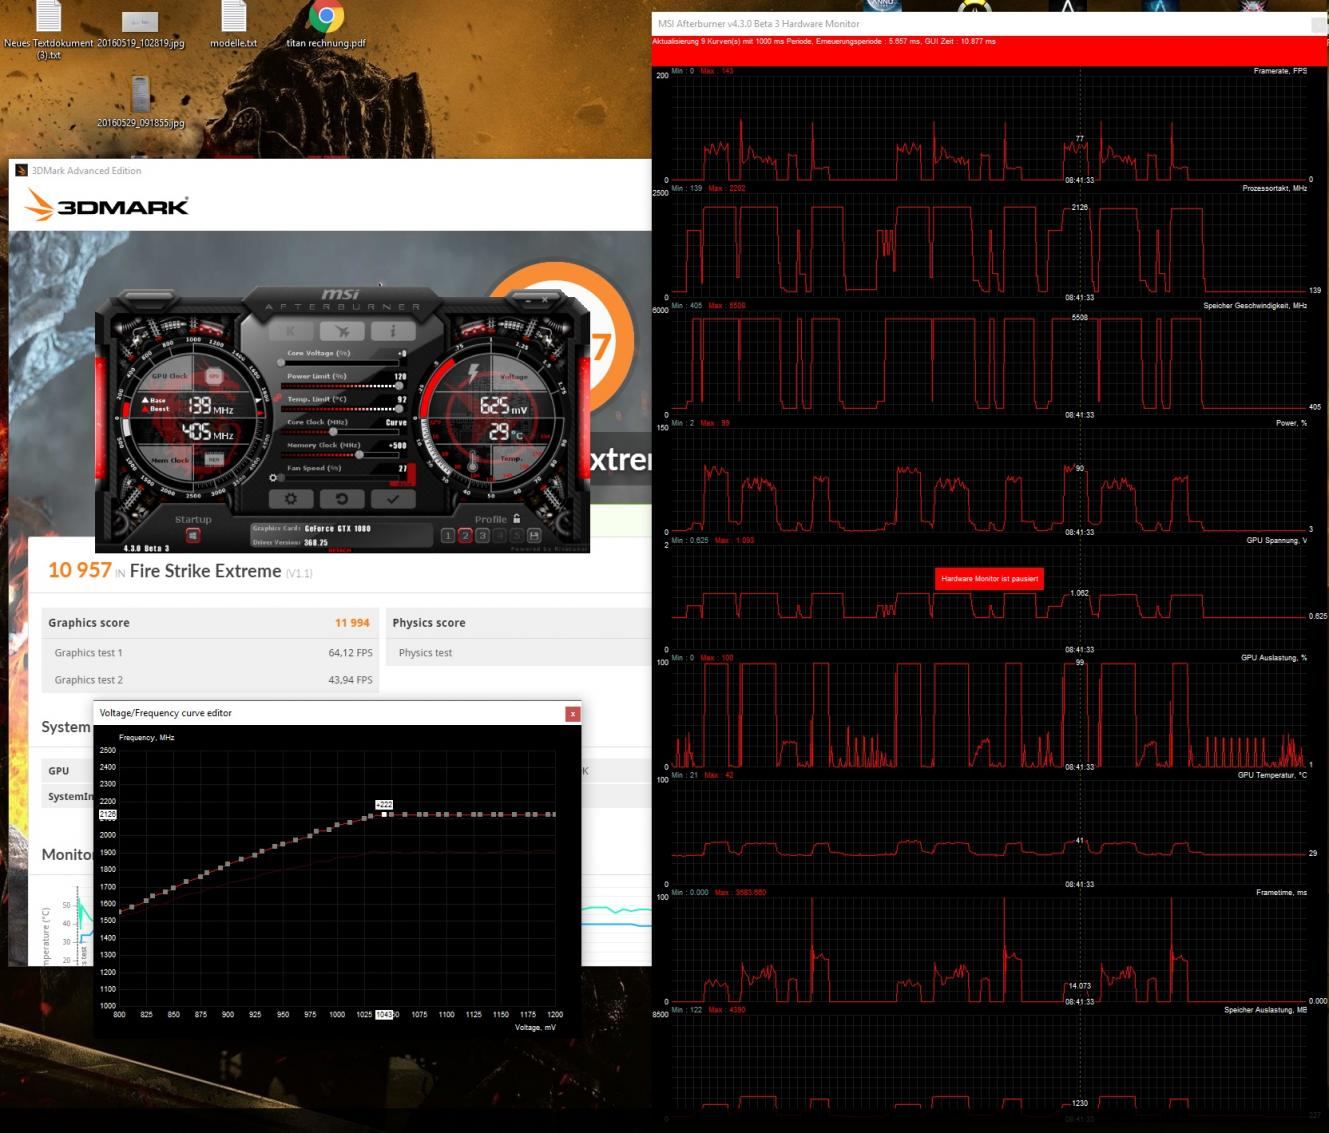Click the Speicher Auslastung, MB graph label
1329x1133 pixels.
(x=1266, y=1010)
